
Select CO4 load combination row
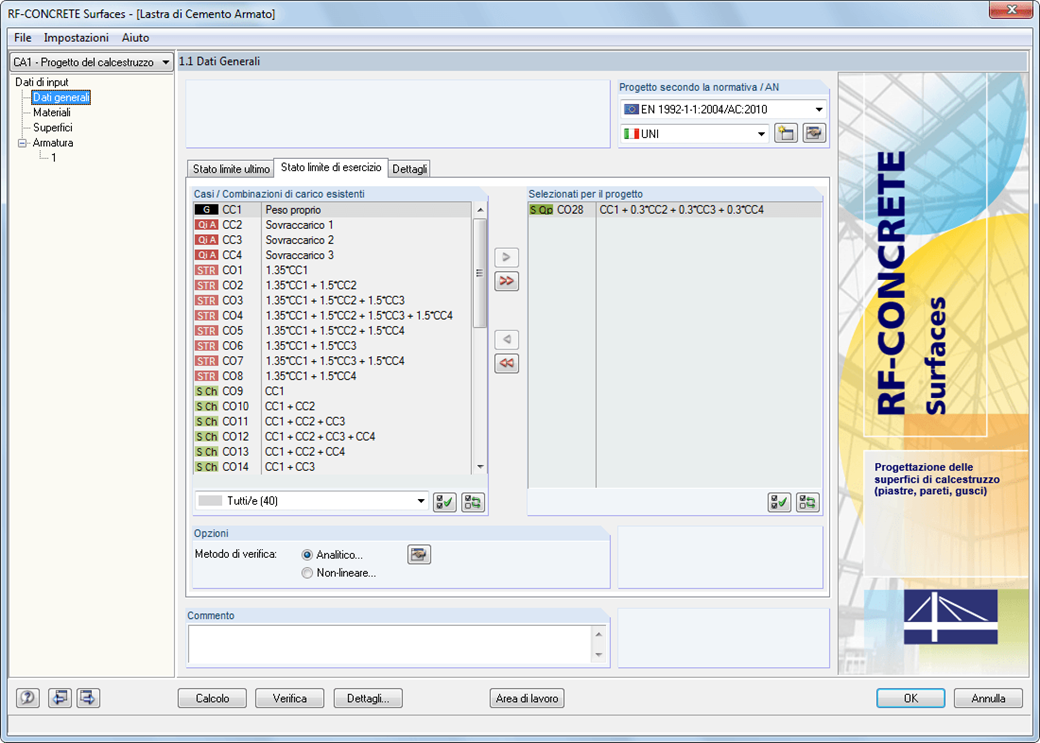332,316
